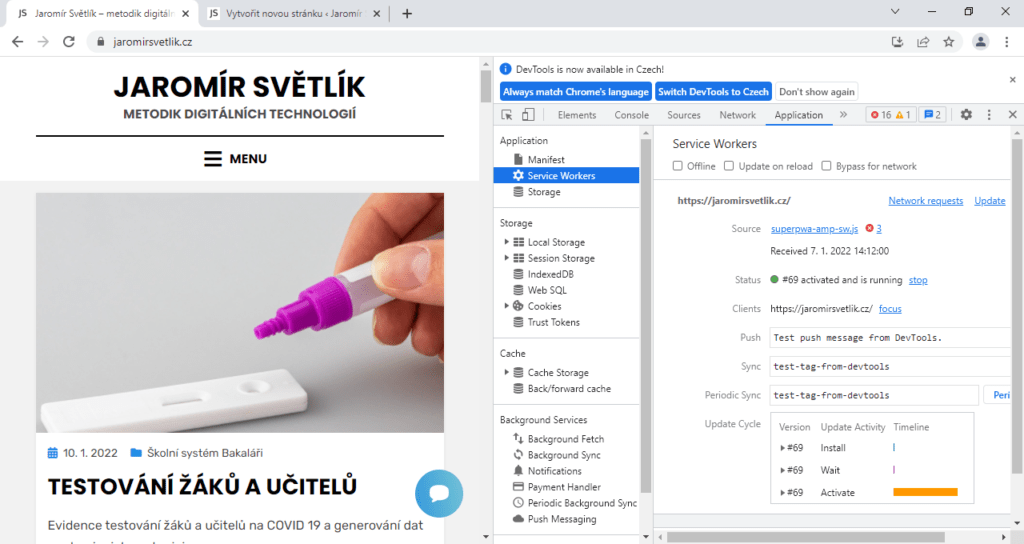Image resolution: width=1024 pixels, height=544 pixels.
Task: Stop the running service worker
Action: (x=918, y=280)
